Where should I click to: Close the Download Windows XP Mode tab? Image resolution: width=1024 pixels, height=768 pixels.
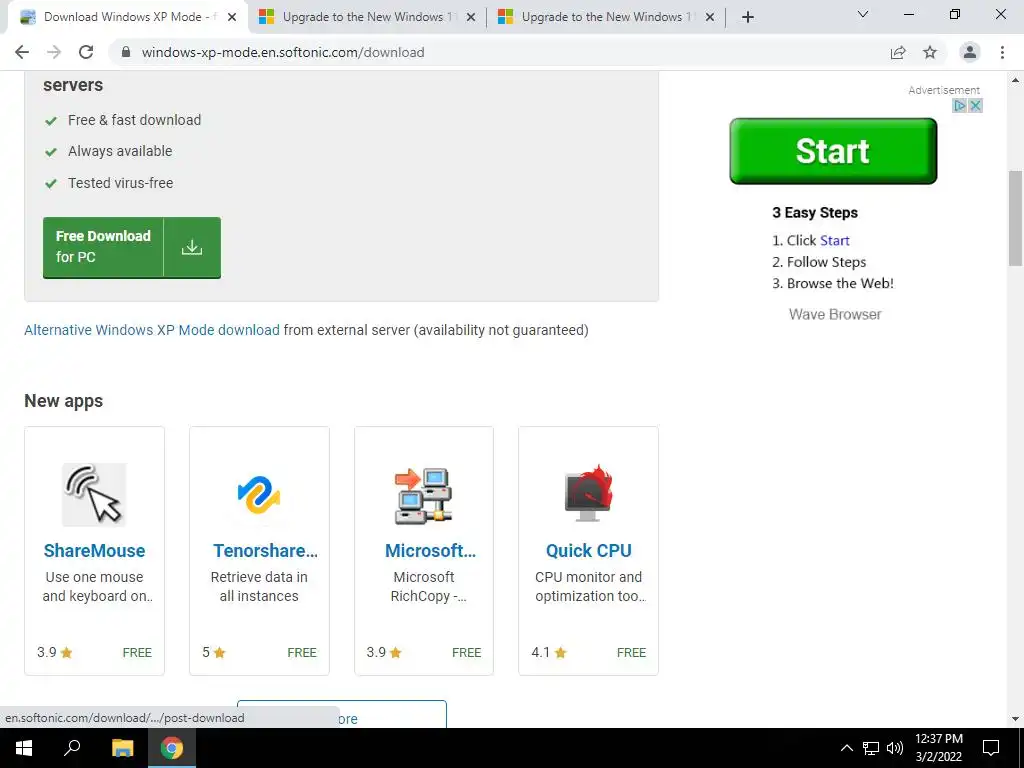pyautogui.click(x=232, y=17)
